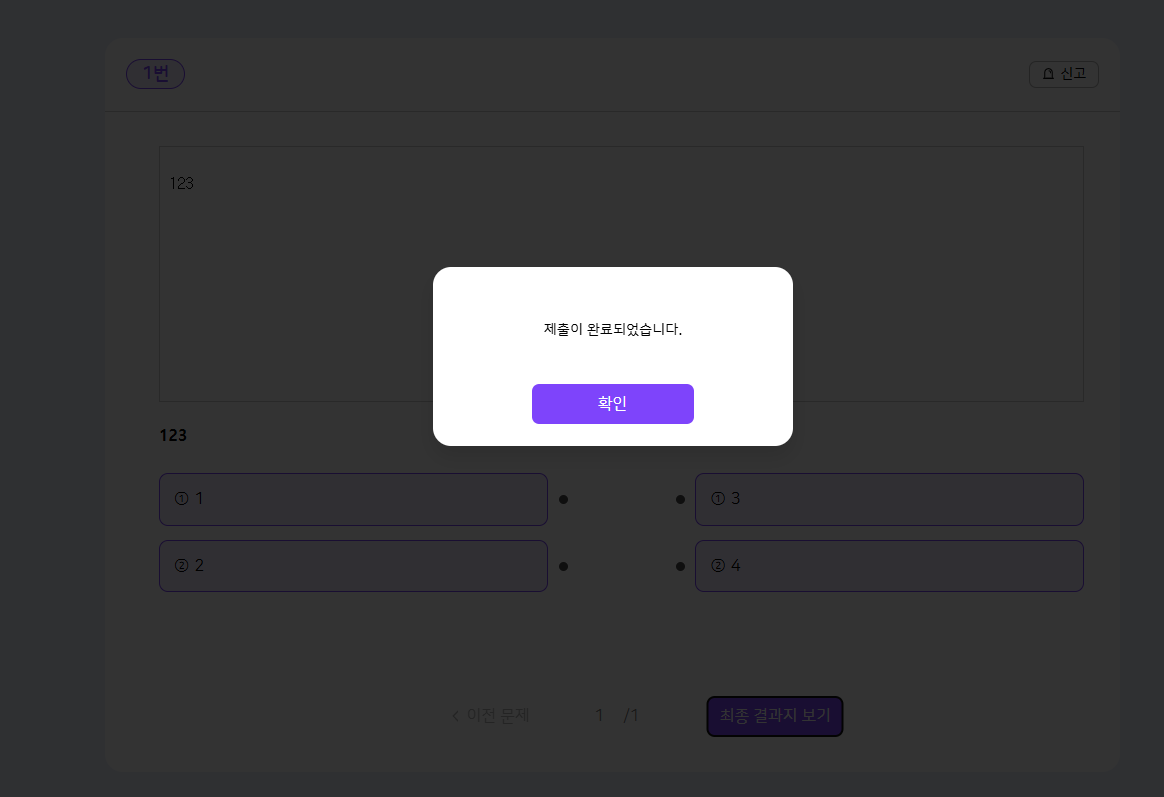
Task: Choose right option ② 4
Action: [889, 566]
